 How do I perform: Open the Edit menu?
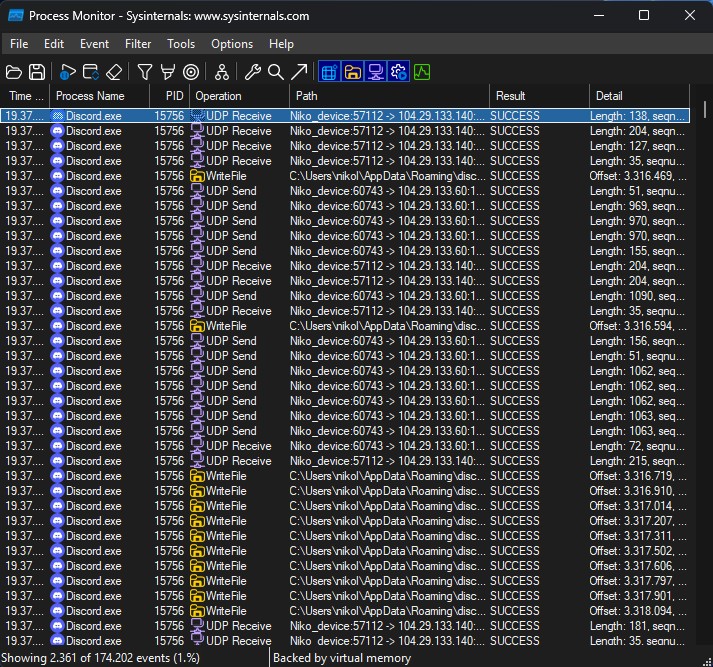coord(54,44)
